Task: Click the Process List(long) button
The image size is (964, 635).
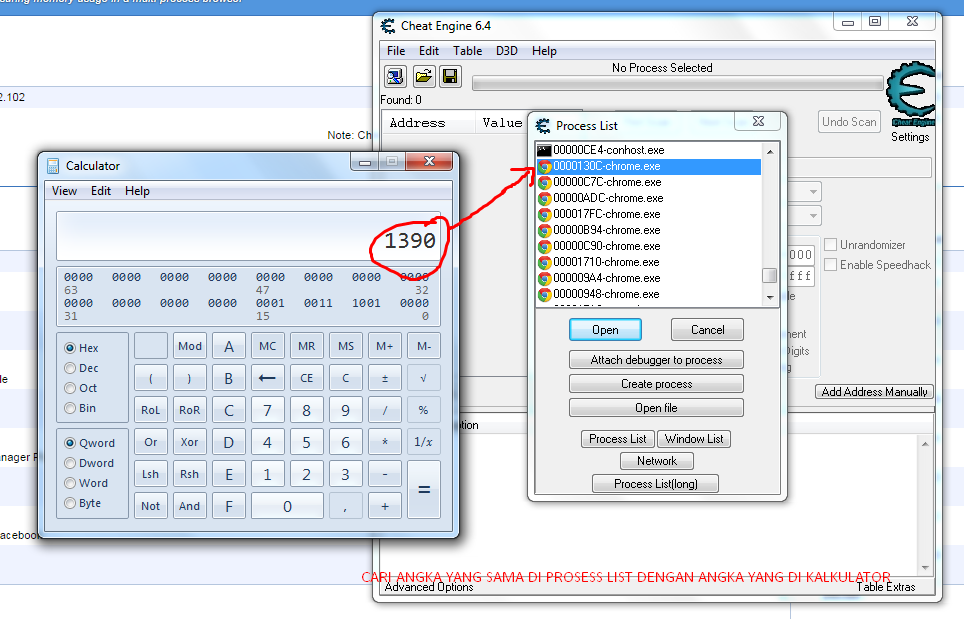Action: pos(655,484)
